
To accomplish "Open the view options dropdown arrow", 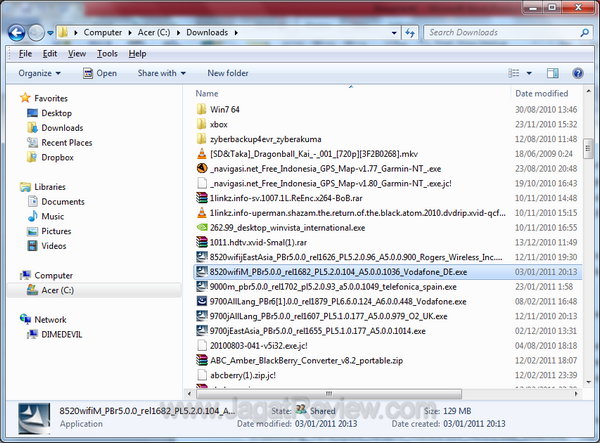I will click(x=529, y=73).
